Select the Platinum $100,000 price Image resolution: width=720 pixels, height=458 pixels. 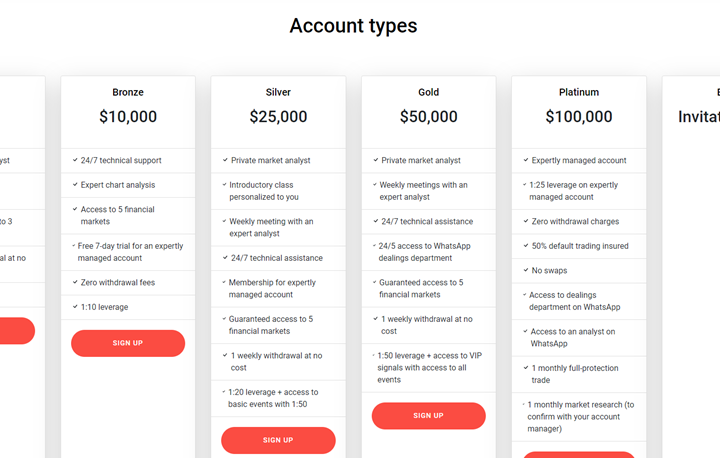coord(578,117)
